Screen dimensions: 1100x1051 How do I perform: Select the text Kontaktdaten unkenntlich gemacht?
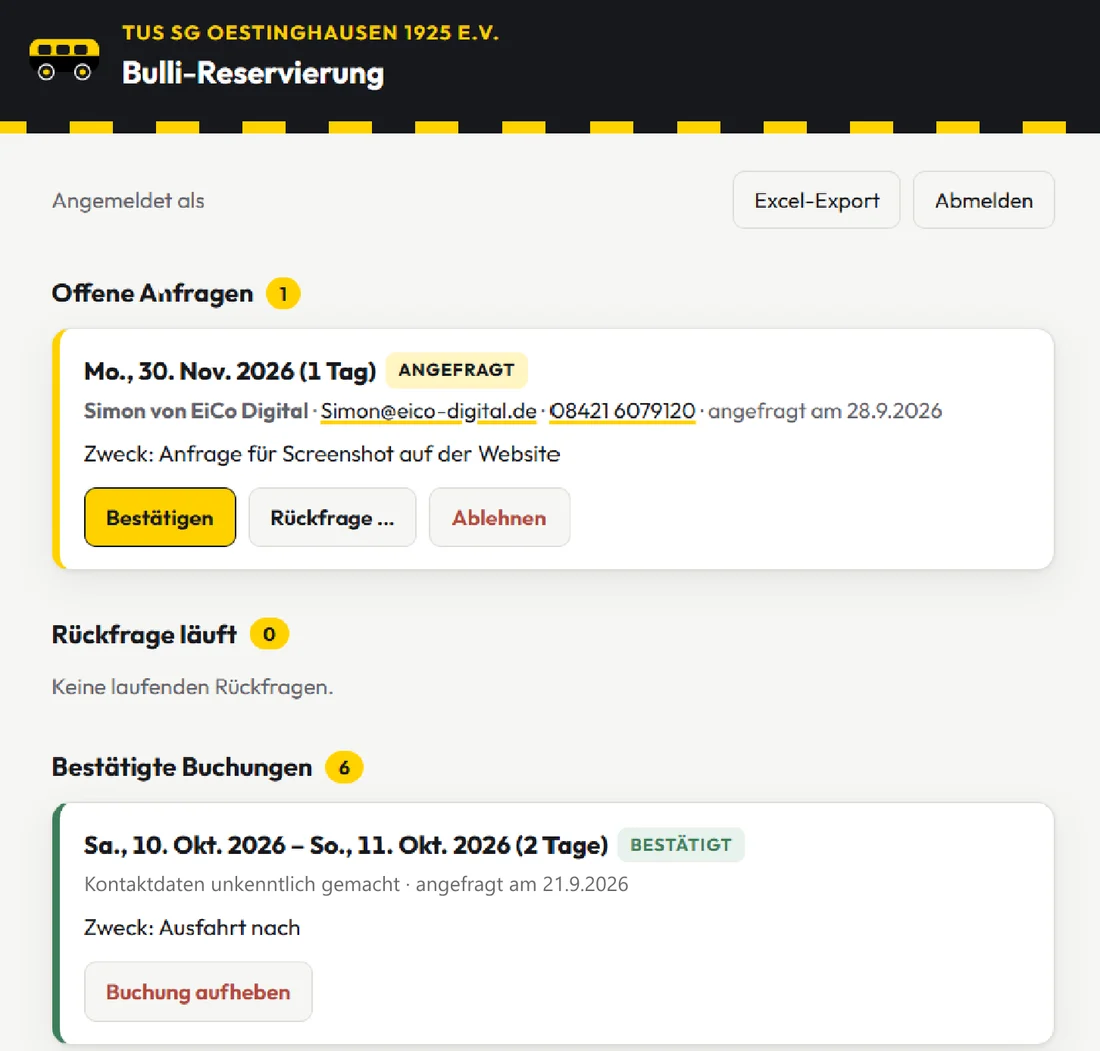pos(242,885)
